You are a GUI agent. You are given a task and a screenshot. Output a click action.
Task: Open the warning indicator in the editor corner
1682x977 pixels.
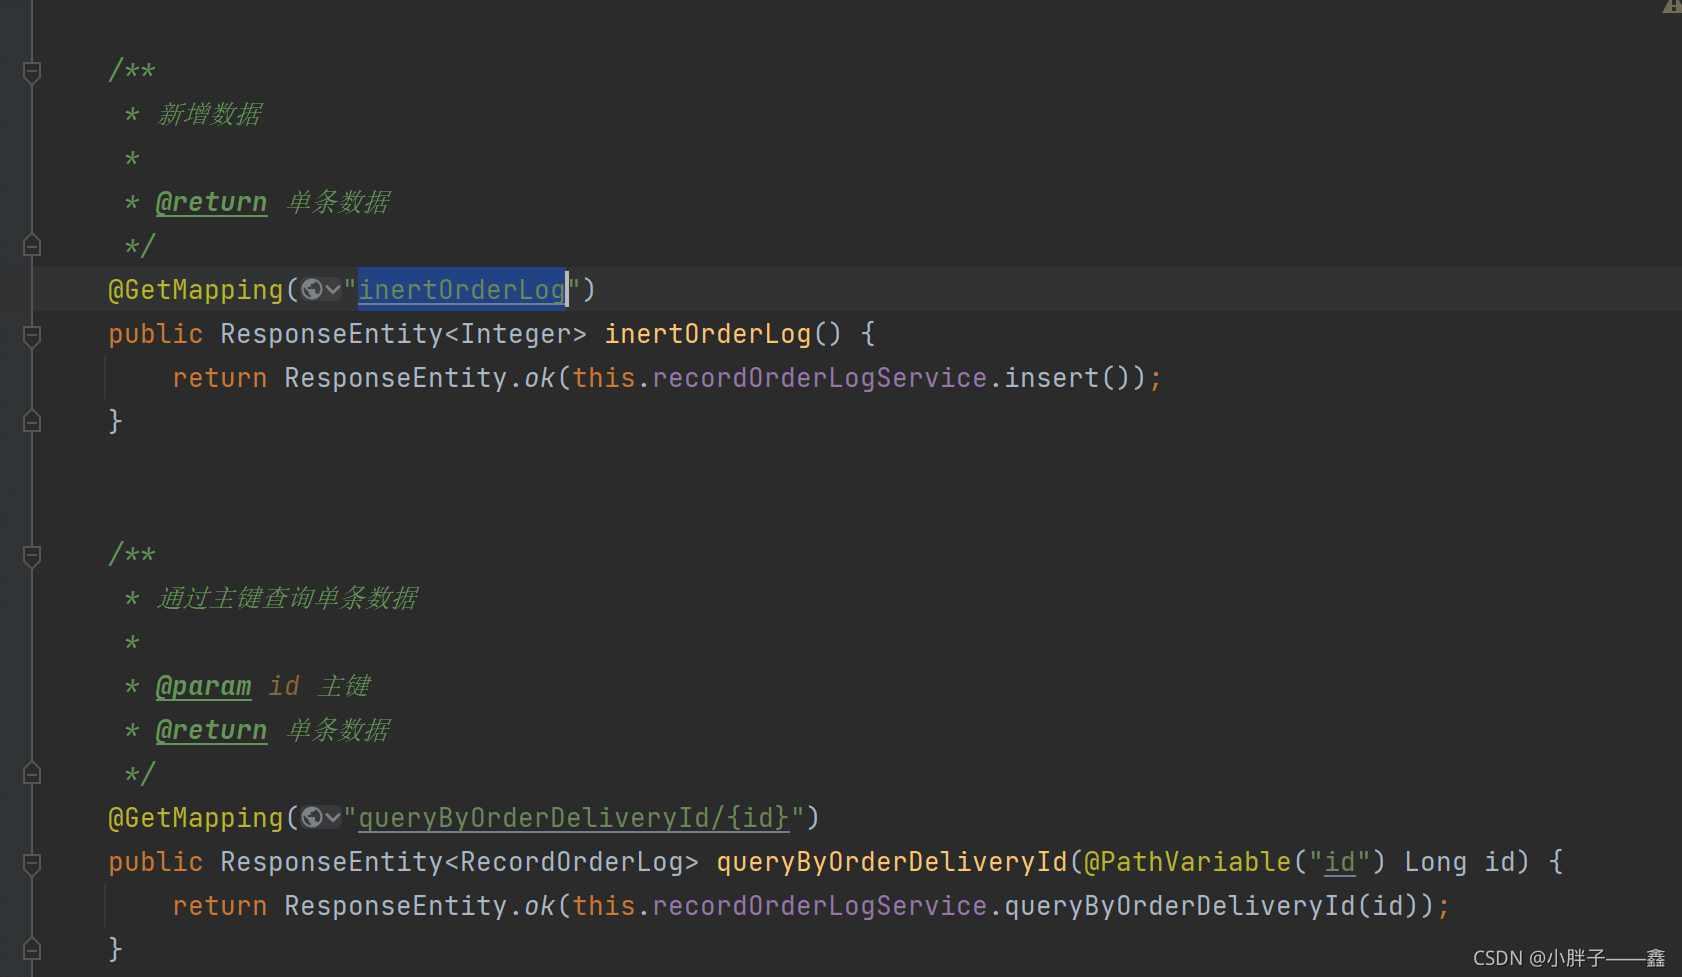1672,6
